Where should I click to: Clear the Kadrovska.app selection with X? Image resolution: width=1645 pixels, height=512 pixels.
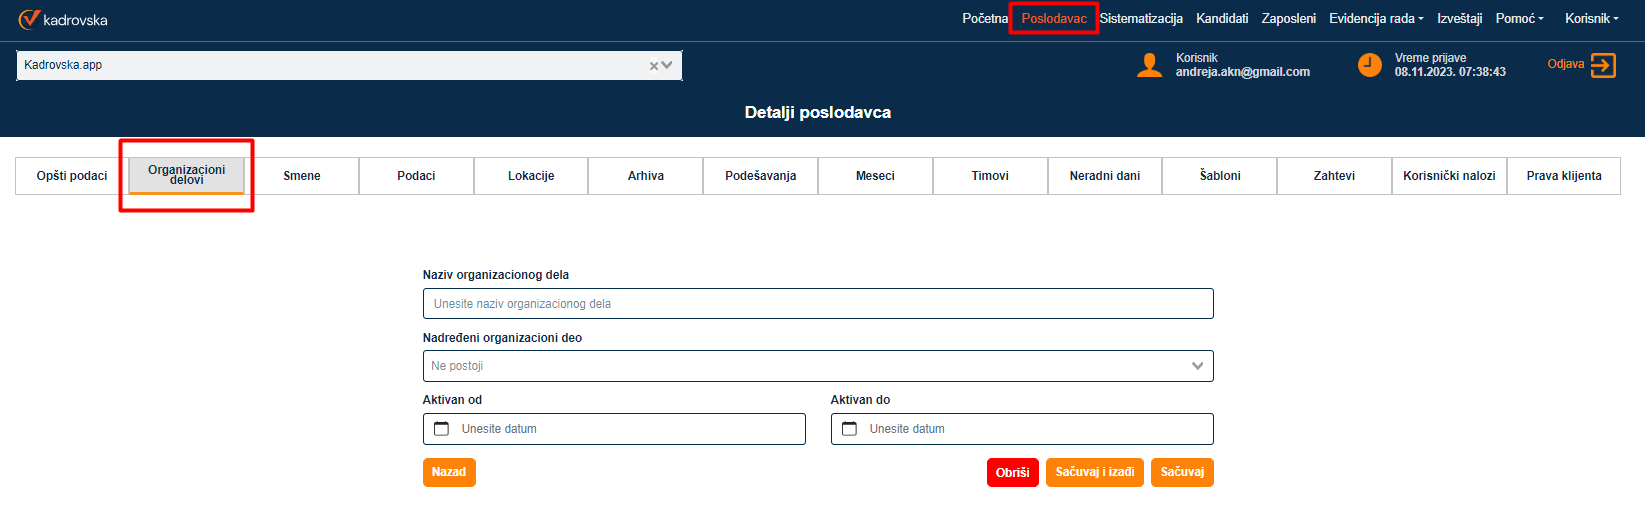tap(654, 66)
